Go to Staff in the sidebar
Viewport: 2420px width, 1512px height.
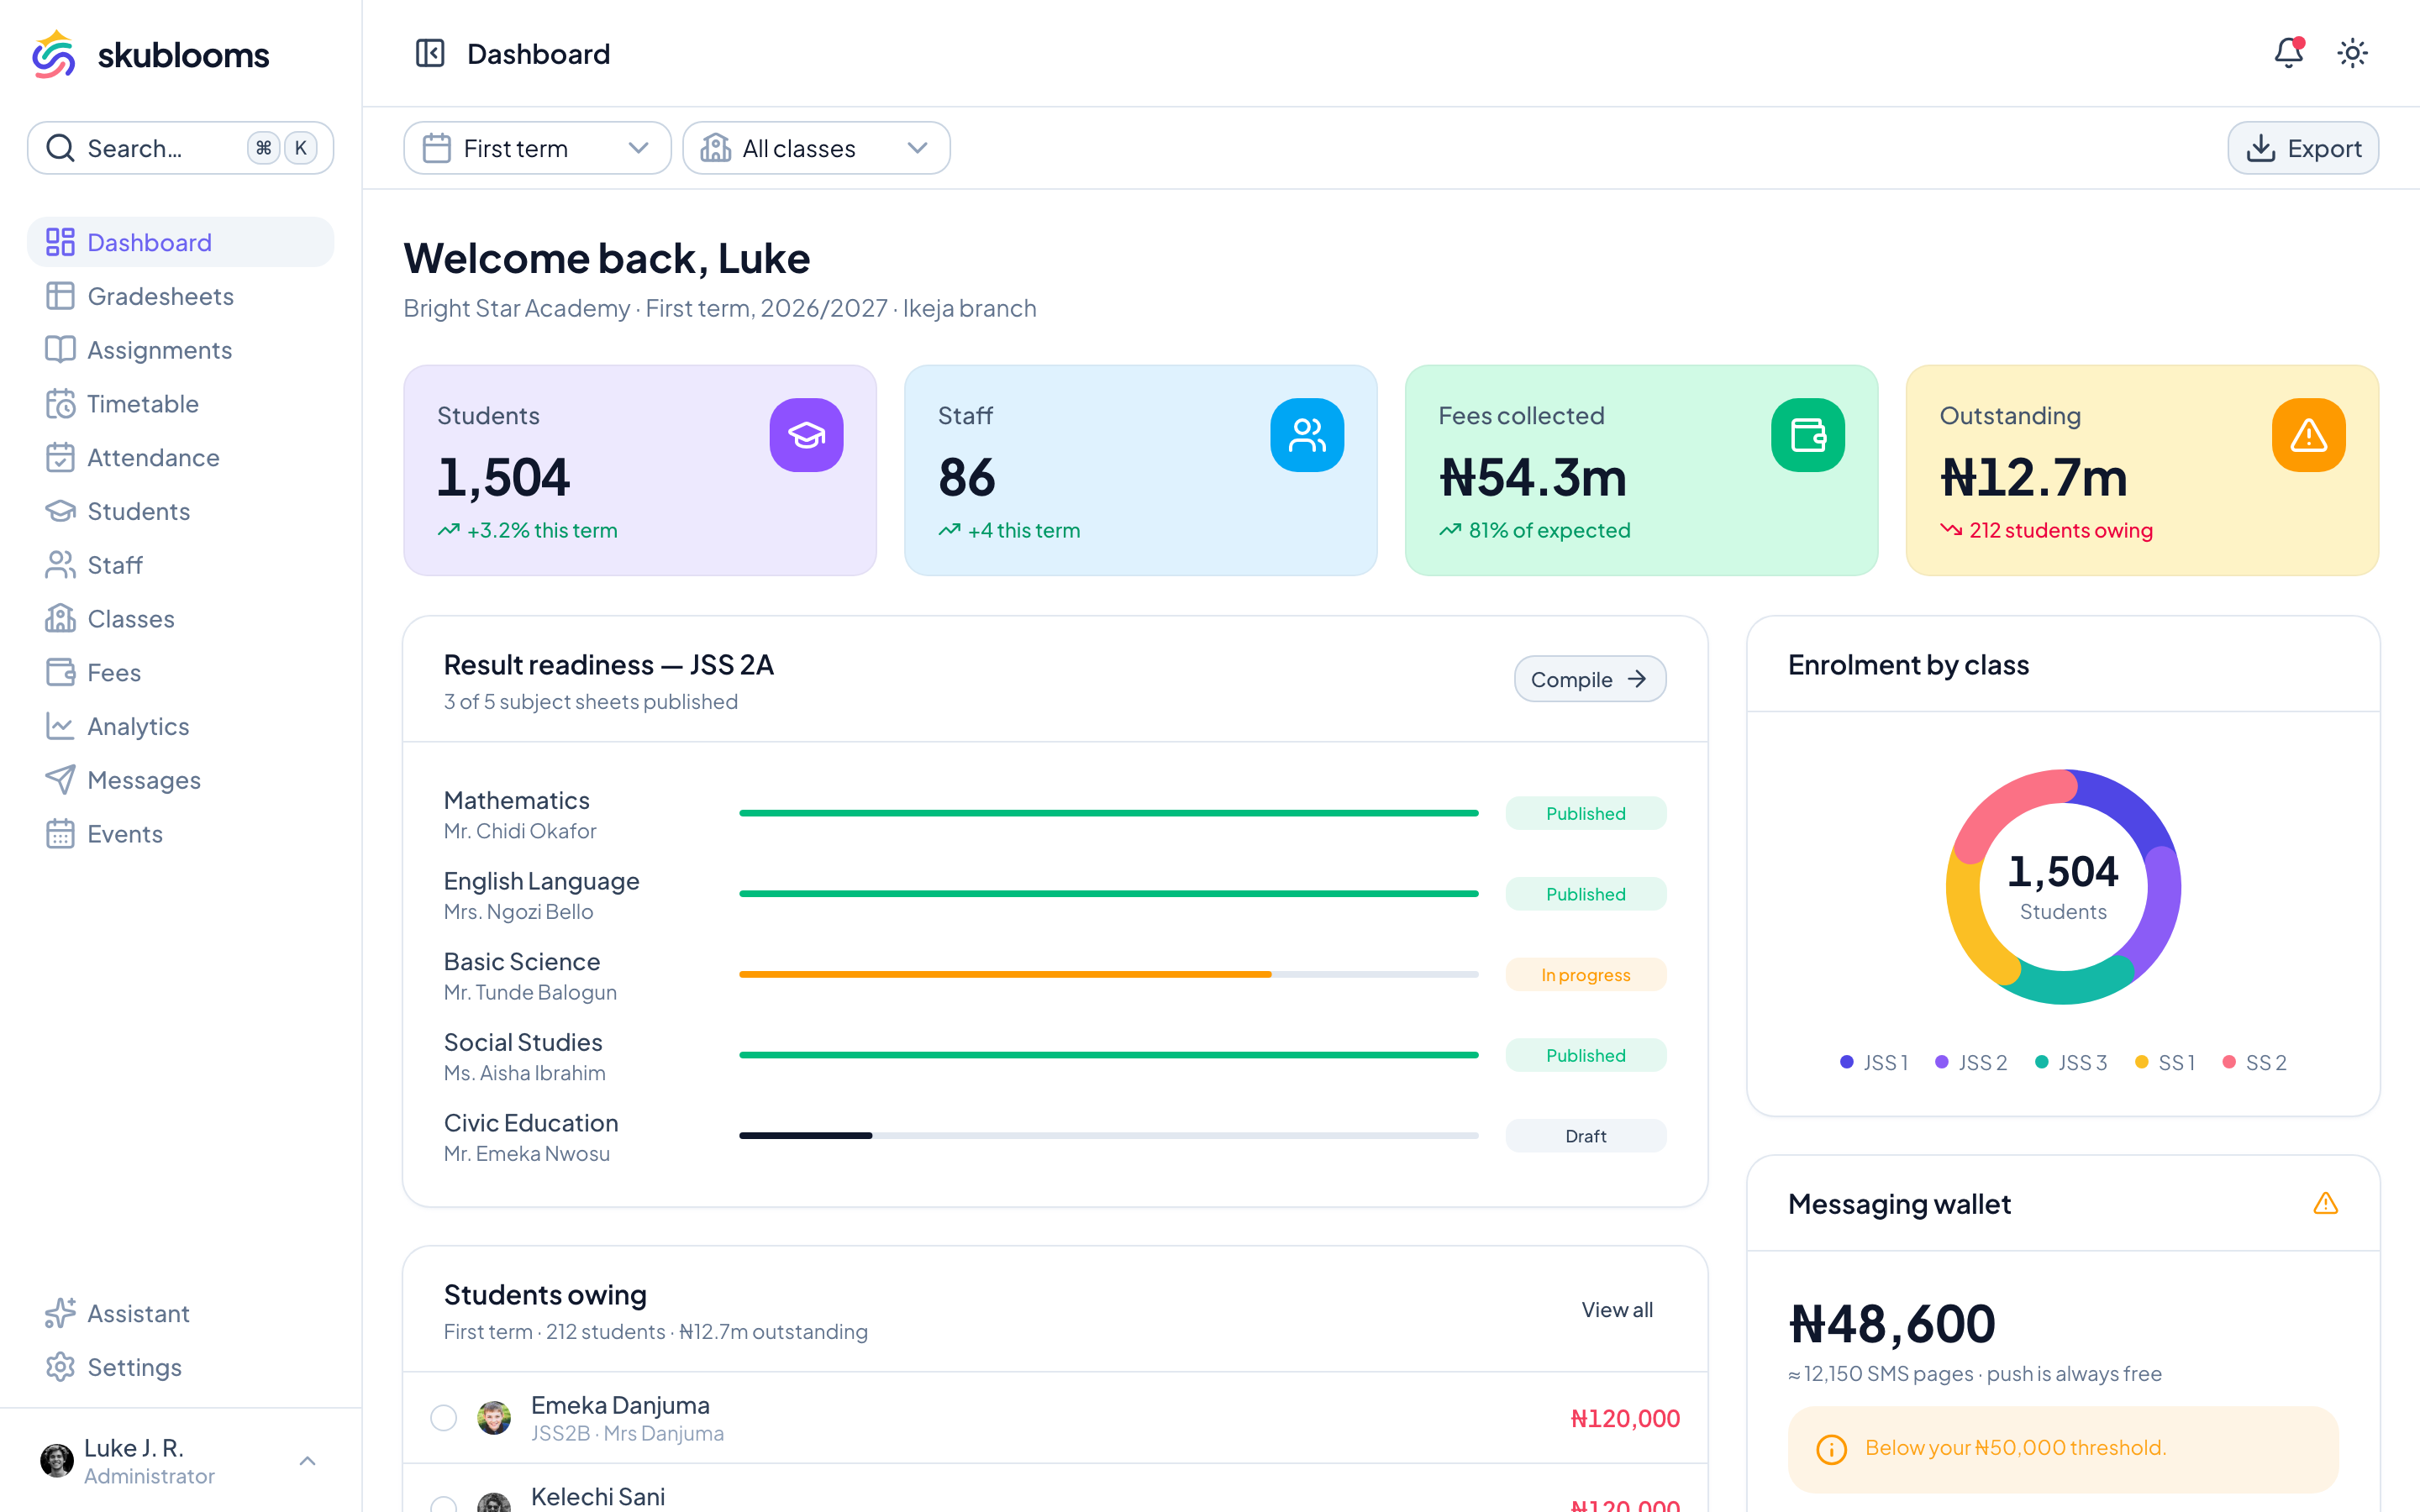click(x=180, y=565)
